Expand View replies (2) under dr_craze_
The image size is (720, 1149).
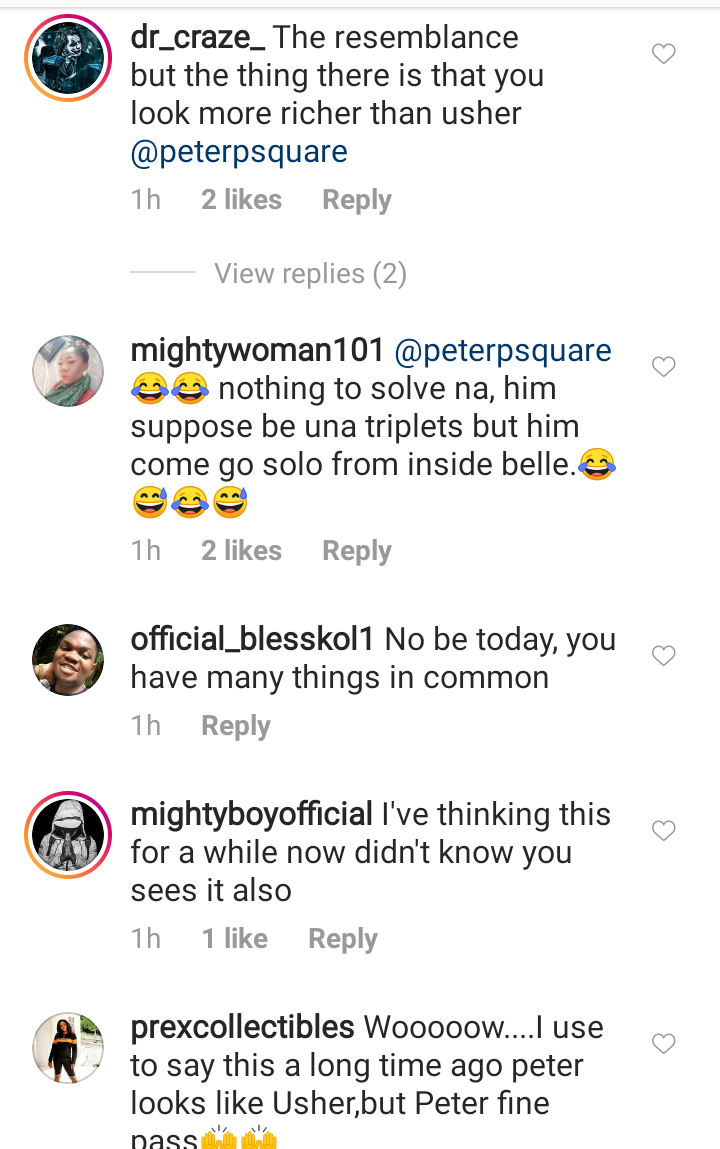[310, 274]
